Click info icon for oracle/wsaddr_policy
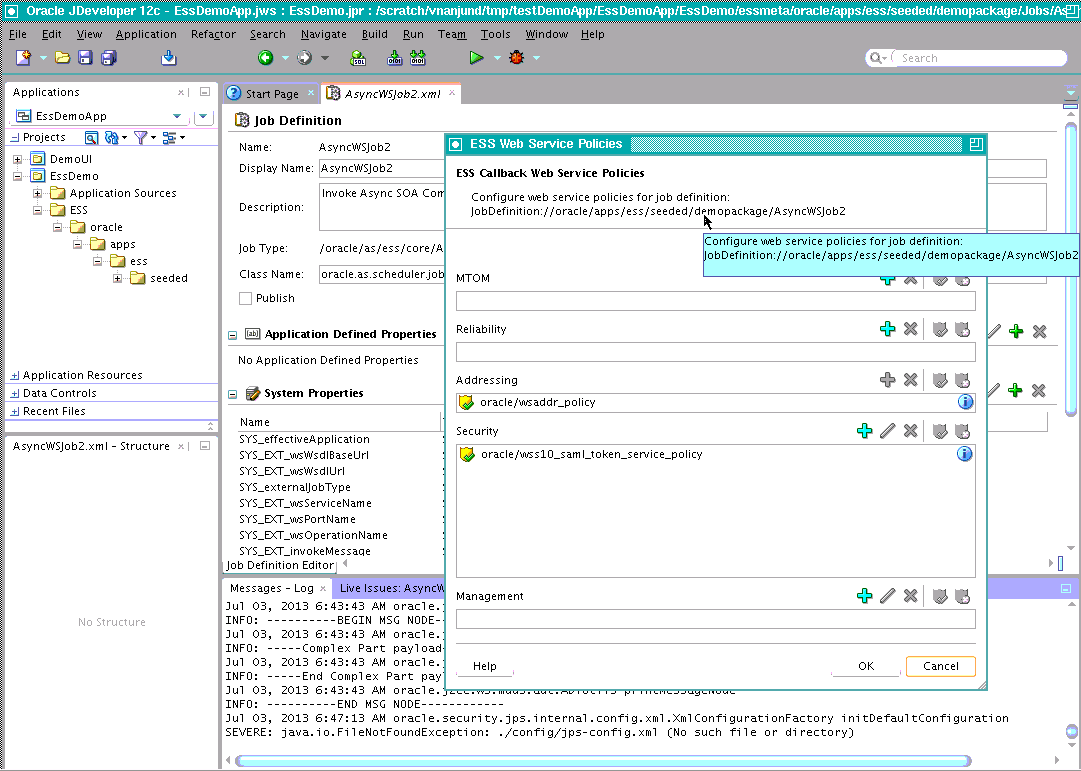Viewport: 1081px width, 771px height. click(x=965, y=402)
